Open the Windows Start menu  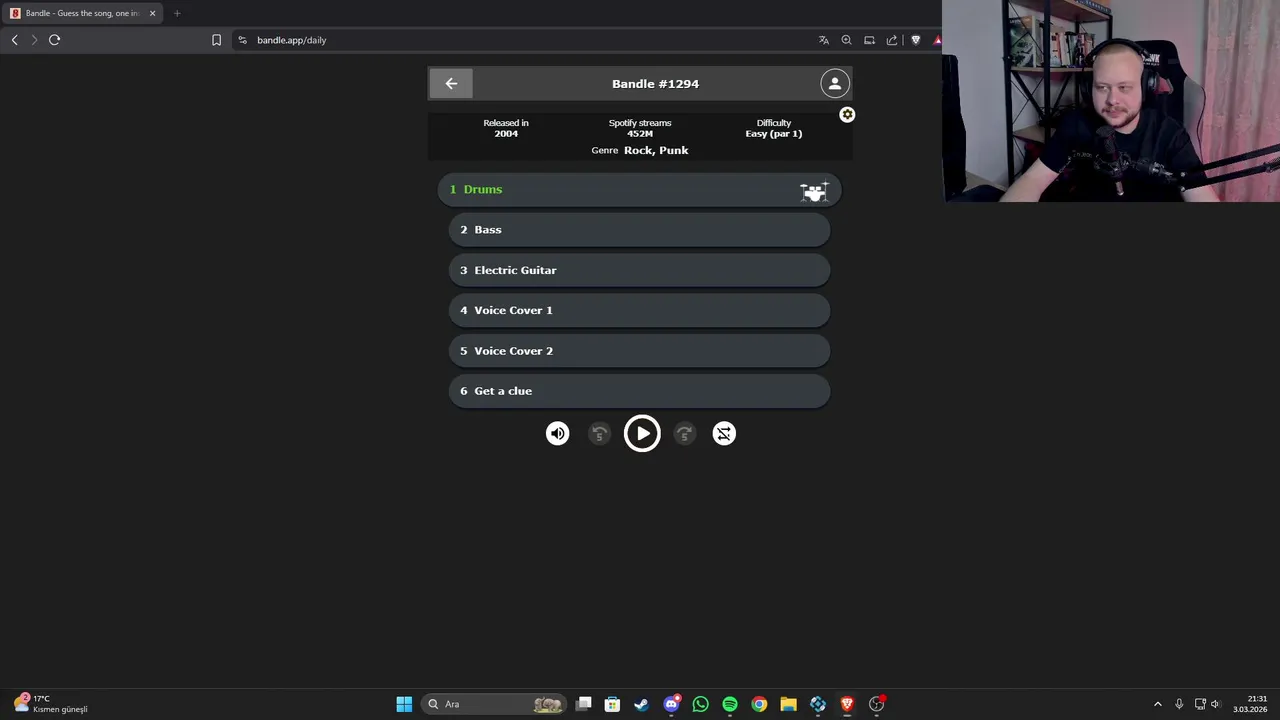click(404, 704)
